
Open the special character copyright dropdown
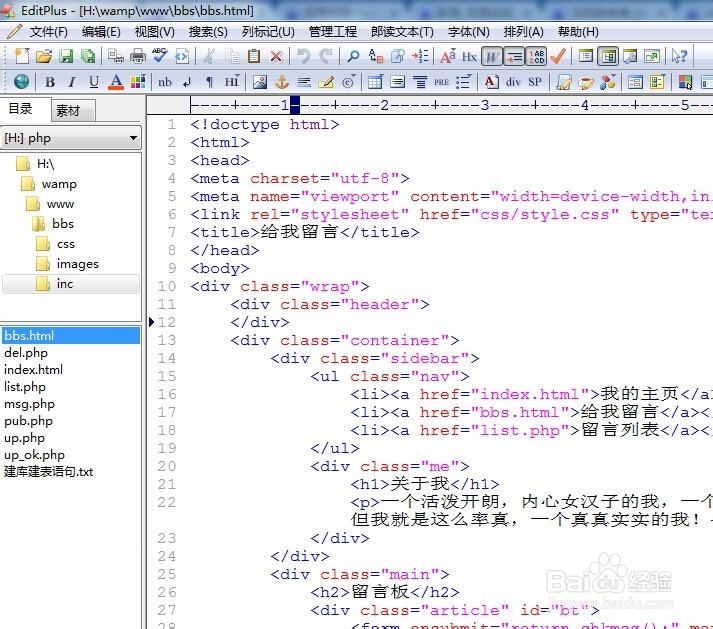pos(349,82)
